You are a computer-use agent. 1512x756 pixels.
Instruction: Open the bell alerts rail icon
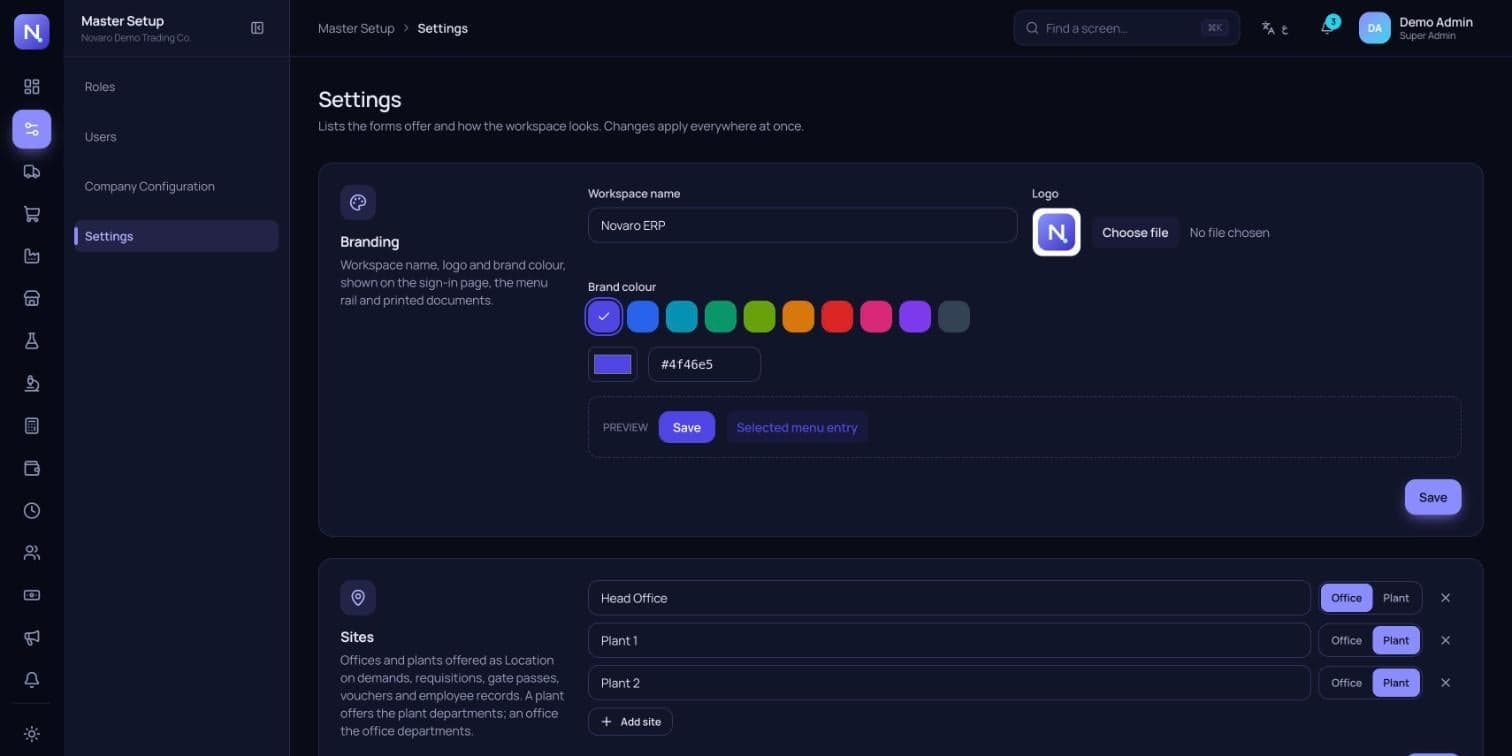tap(32, 680)
